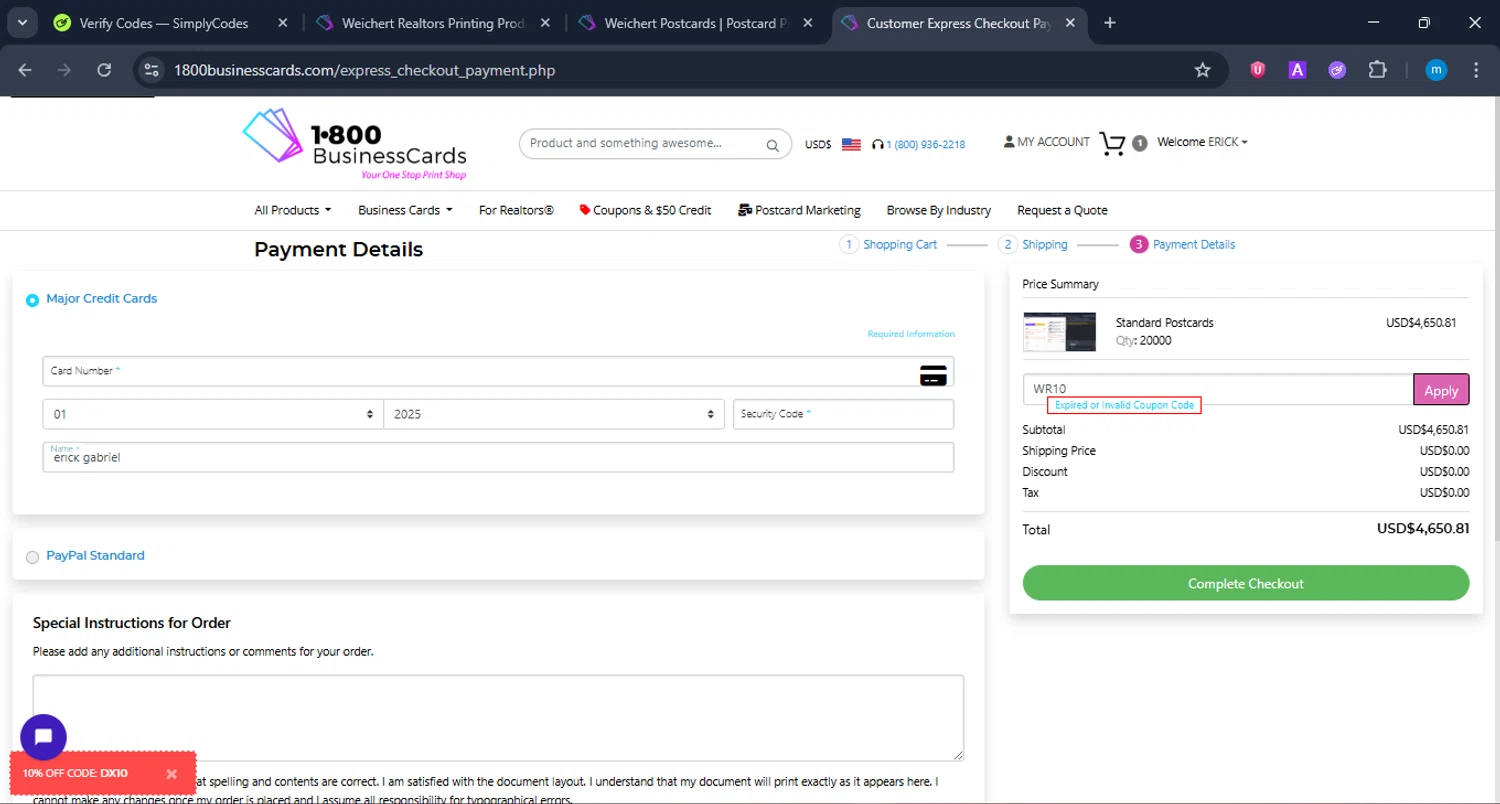Open the tab search dropdown arrow
The image size is (1500, 804).
21,23
